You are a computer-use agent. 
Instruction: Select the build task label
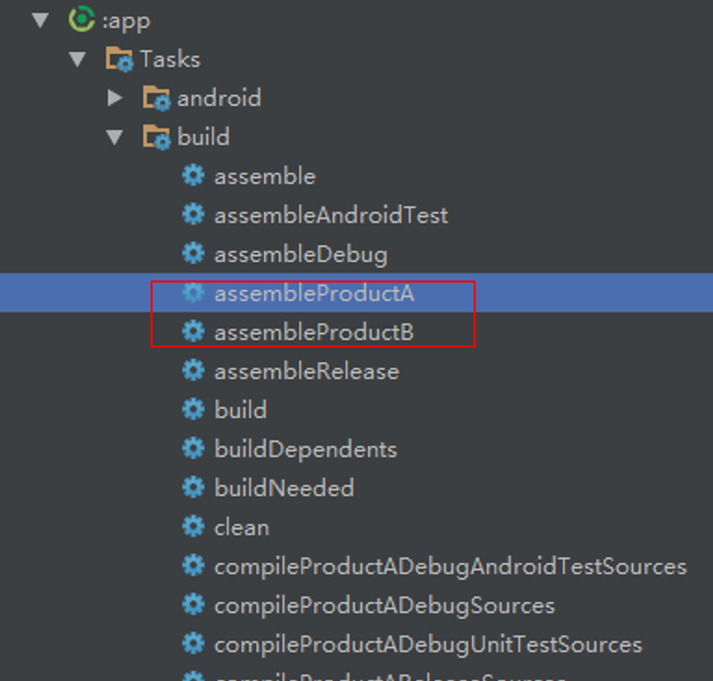(240, 410)
